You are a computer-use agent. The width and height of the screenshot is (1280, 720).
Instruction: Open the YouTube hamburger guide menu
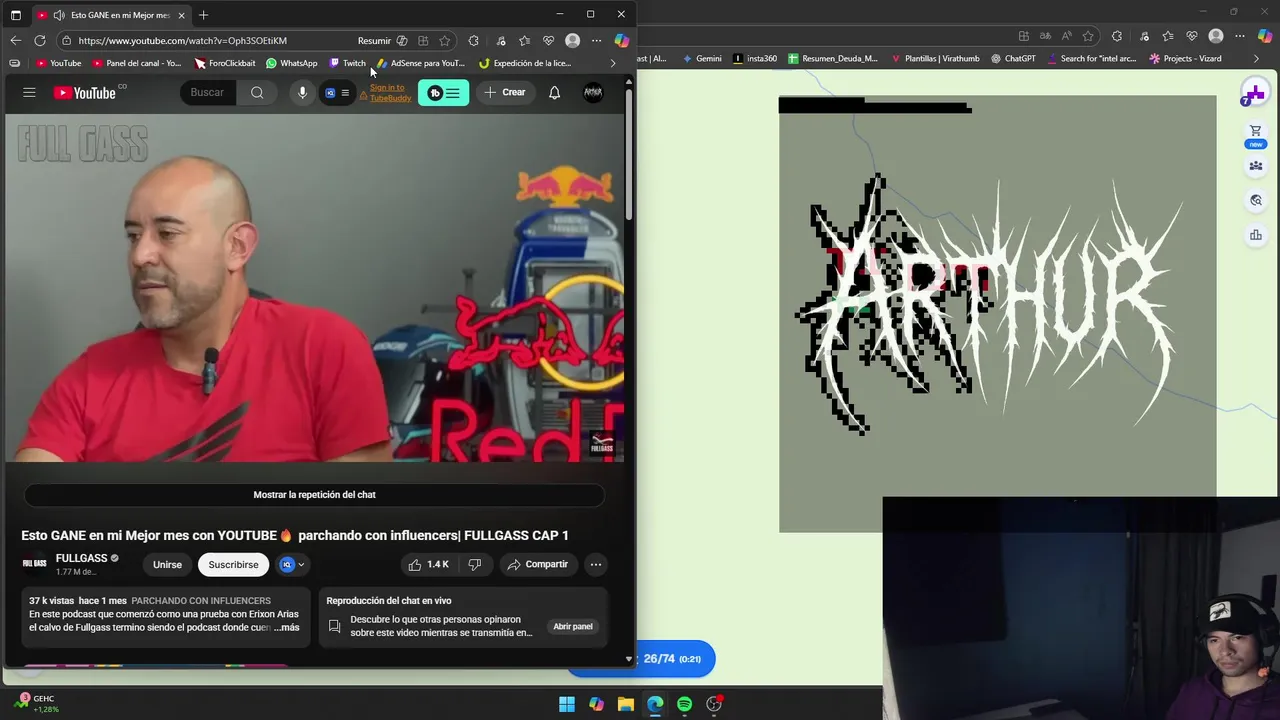29,92
